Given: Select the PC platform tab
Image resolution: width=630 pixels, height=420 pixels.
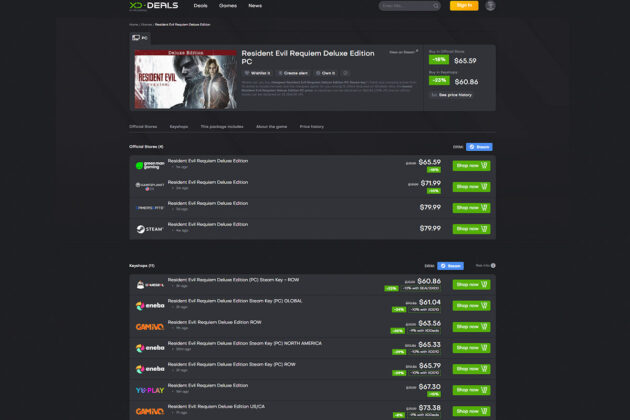Looking at the screenshot, I should tap(140, 38).
